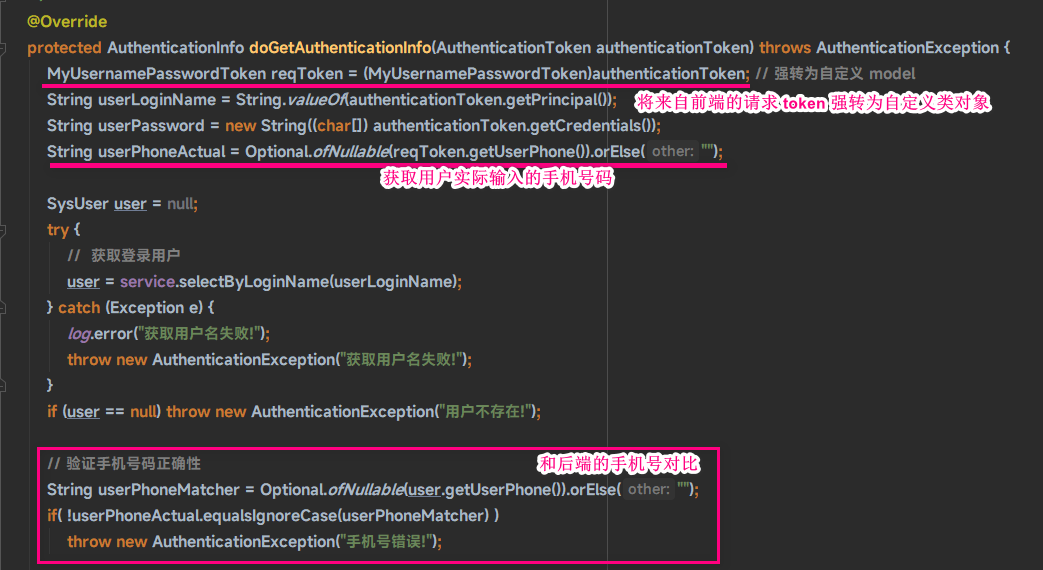Click 'if (user == null)' condition
This screenshot has height=570, width=1043.
(x=104, y=412)
